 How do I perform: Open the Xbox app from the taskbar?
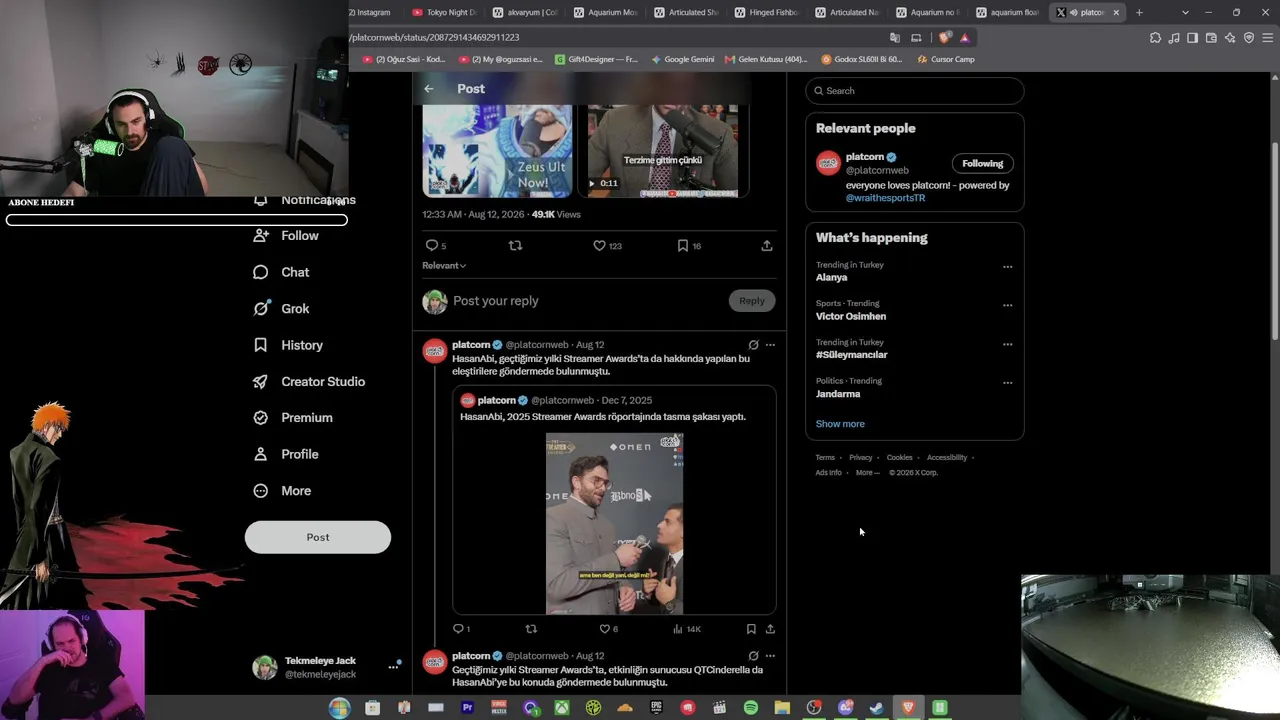tap(562, 708)
